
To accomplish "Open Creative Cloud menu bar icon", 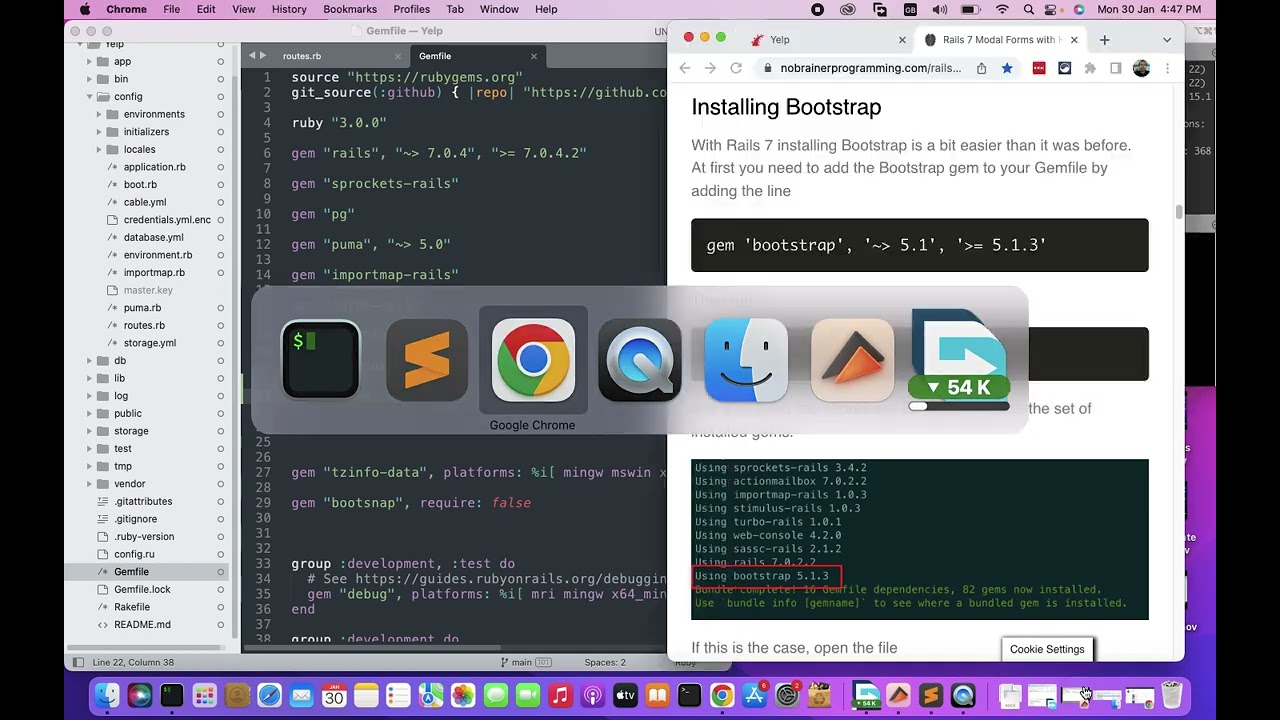I will [x=848, y=9].
